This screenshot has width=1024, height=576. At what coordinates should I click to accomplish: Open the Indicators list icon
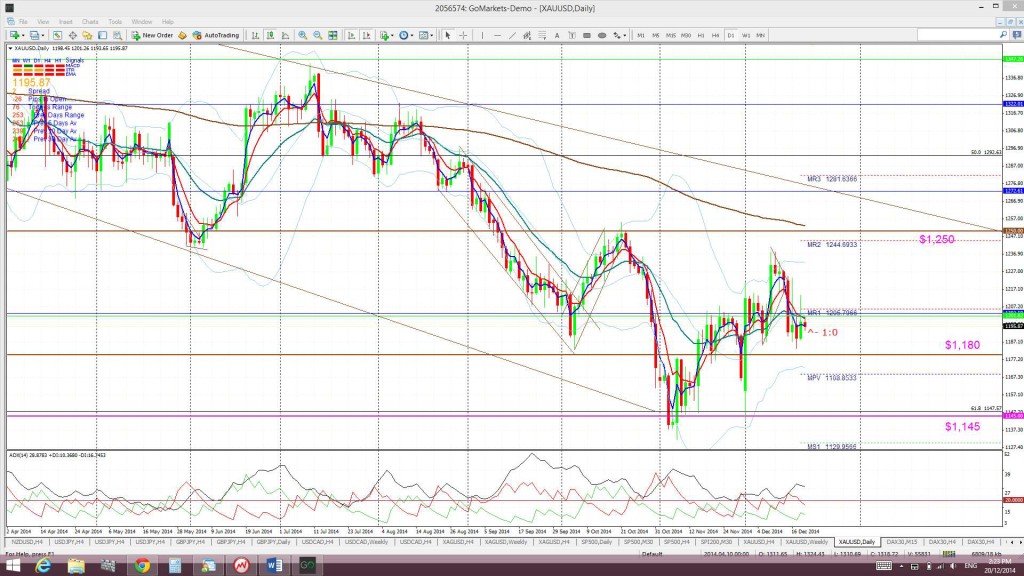coord(385,35)
